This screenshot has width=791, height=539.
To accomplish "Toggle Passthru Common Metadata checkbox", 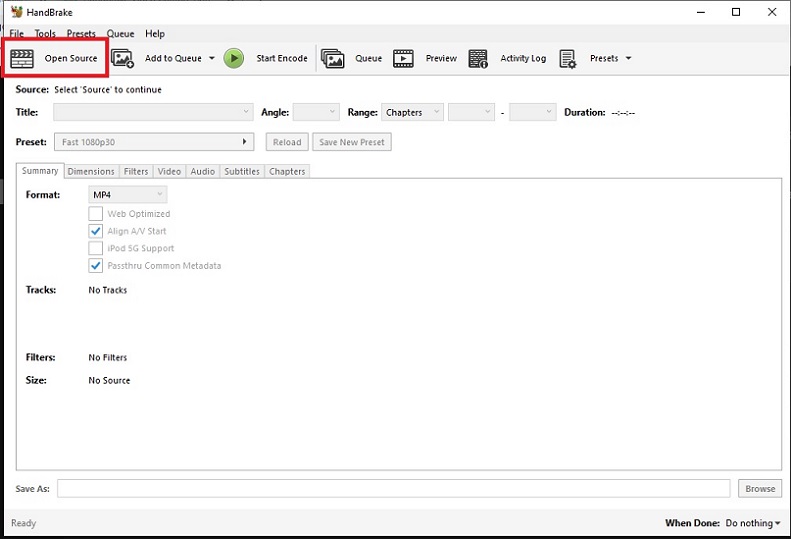I will [96, 266].
